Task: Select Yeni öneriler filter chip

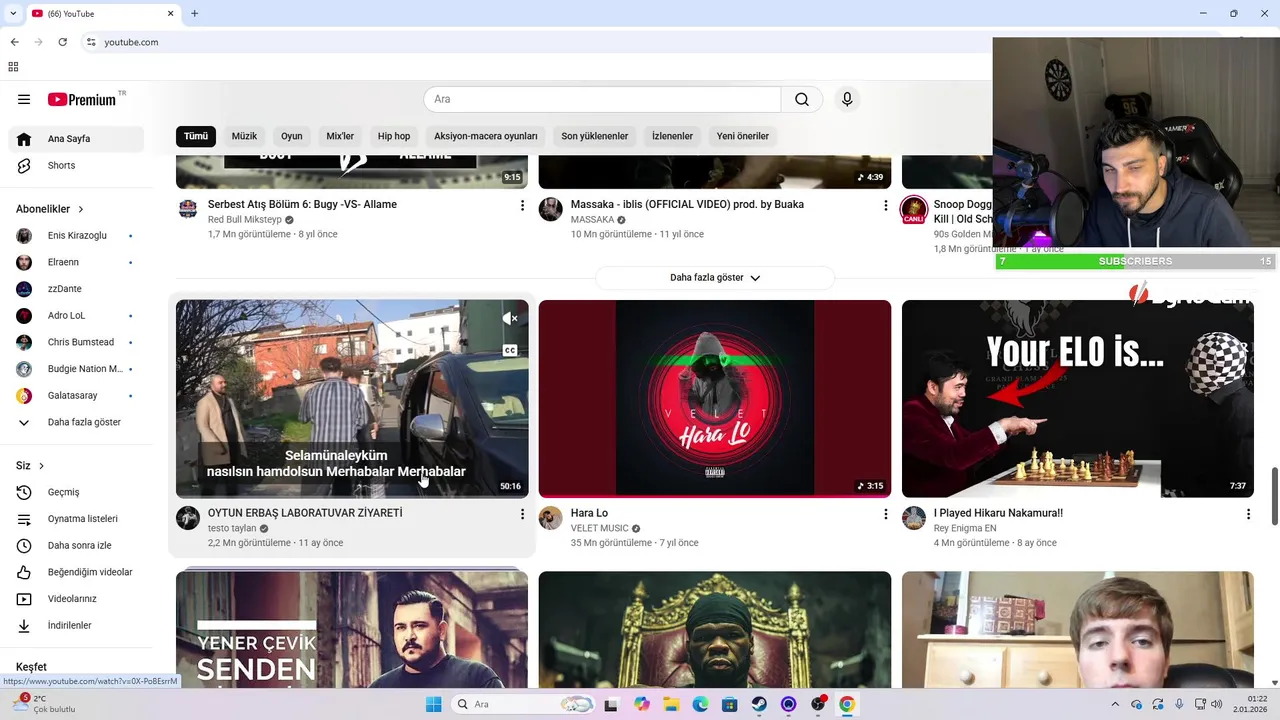Action: (x=743, y=136)
